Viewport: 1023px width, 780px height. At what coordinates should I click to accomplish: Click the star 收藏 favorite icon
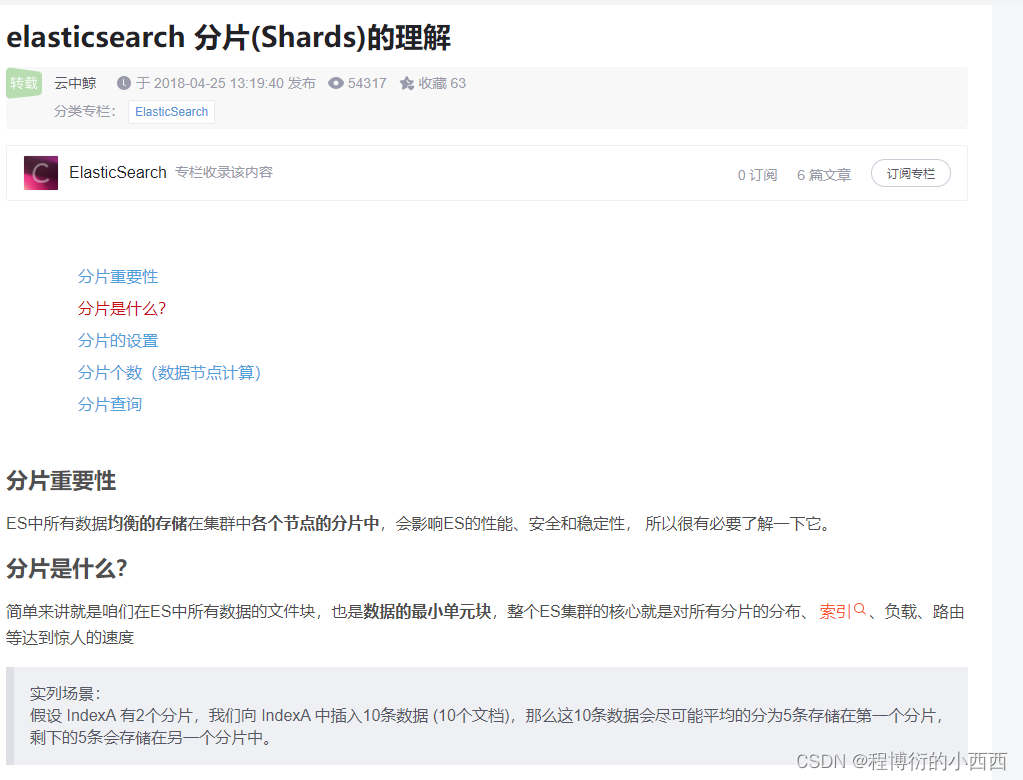(407, 83)
